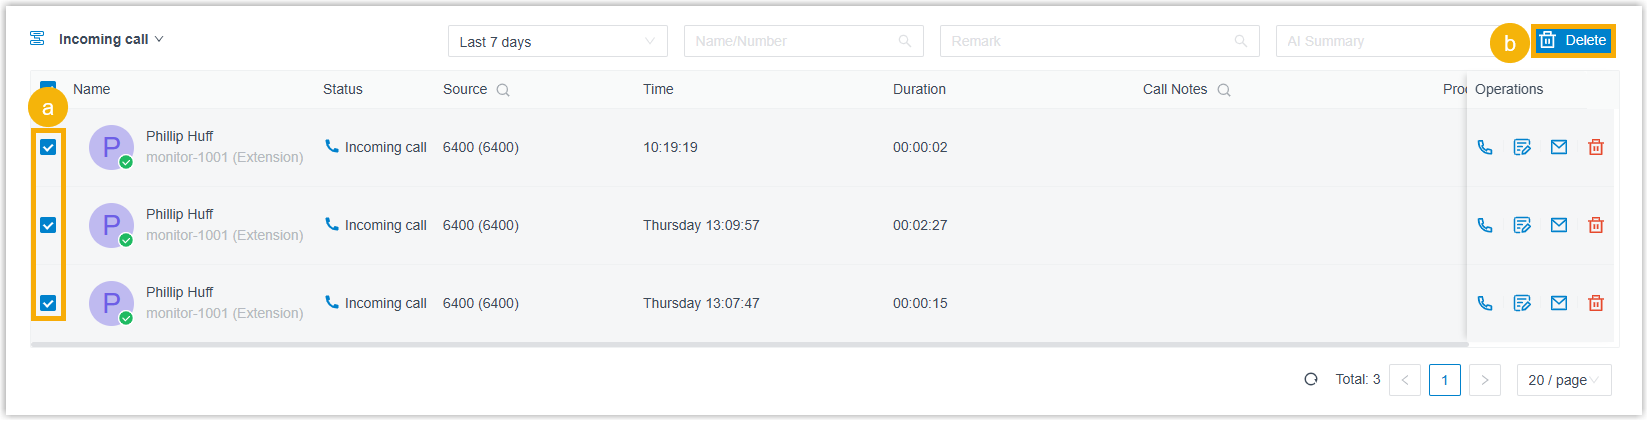
Task: Click call icon in first row operations
Action: [1485, 147]
